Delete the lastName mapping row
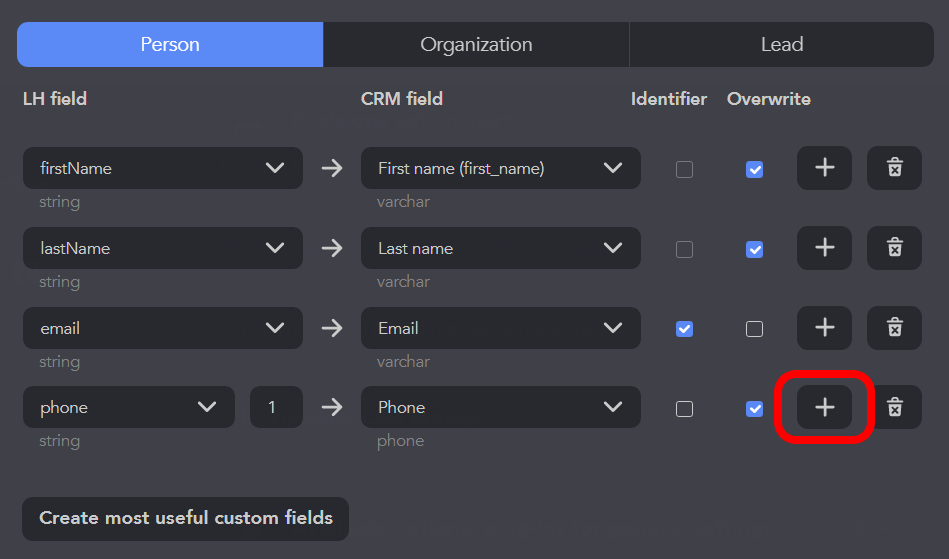This screenshot has width=949, height=559. pos(895,247)
